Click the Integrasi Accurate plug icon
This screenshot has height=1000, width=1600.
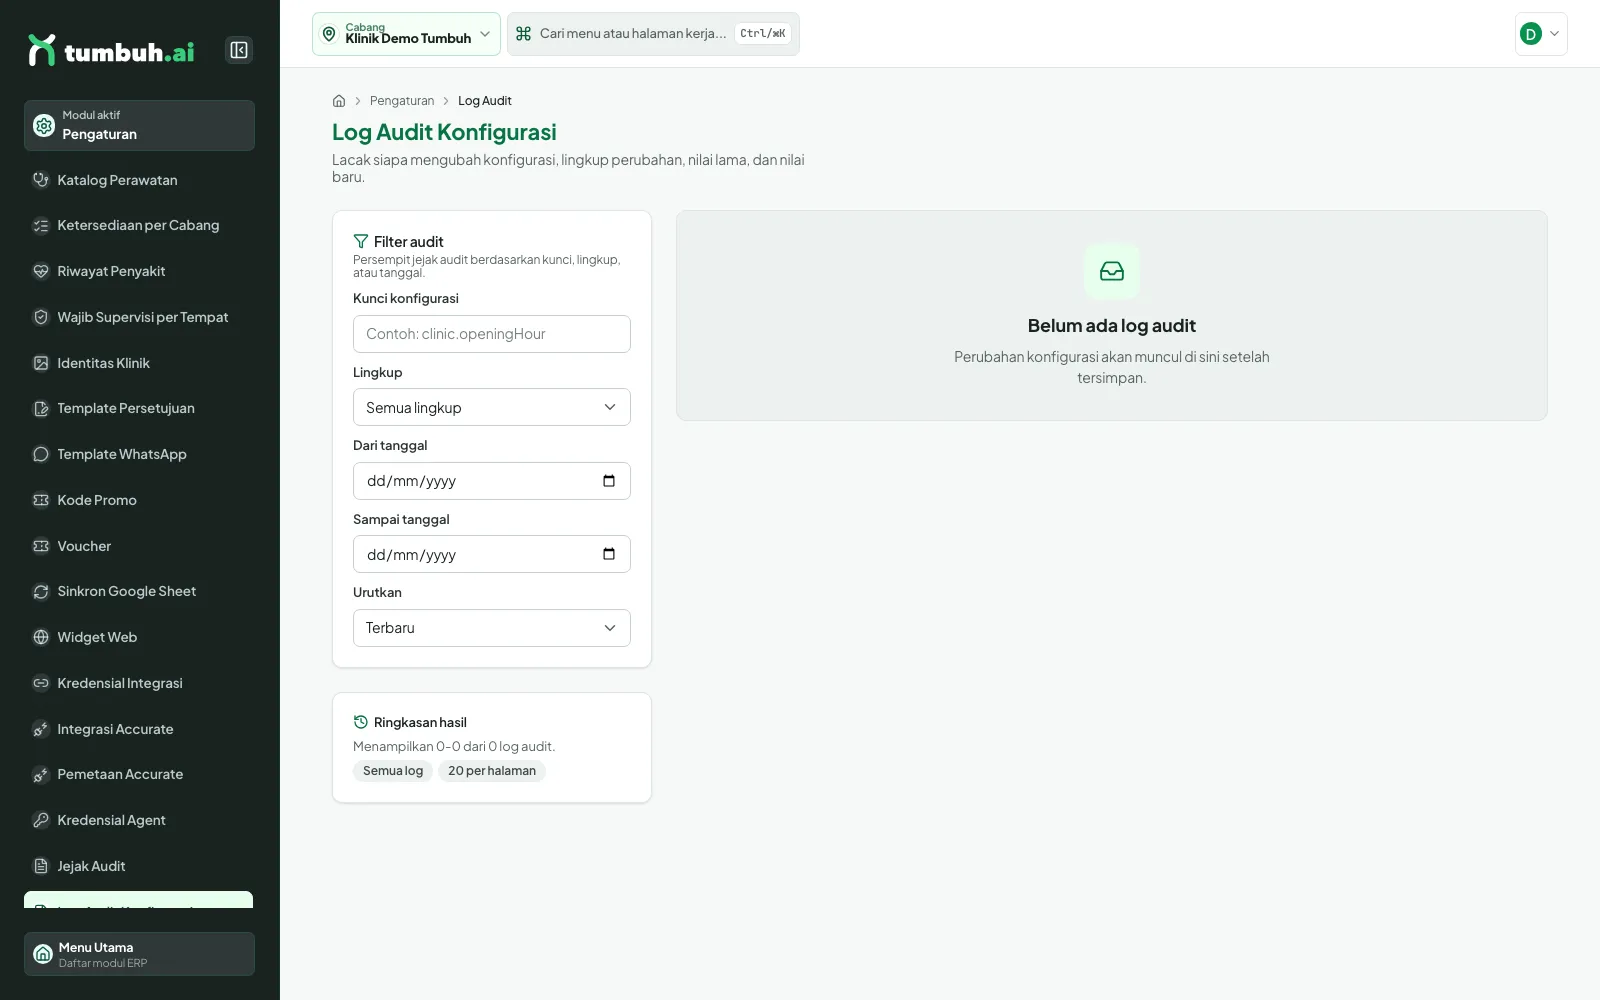pos(41,729)
